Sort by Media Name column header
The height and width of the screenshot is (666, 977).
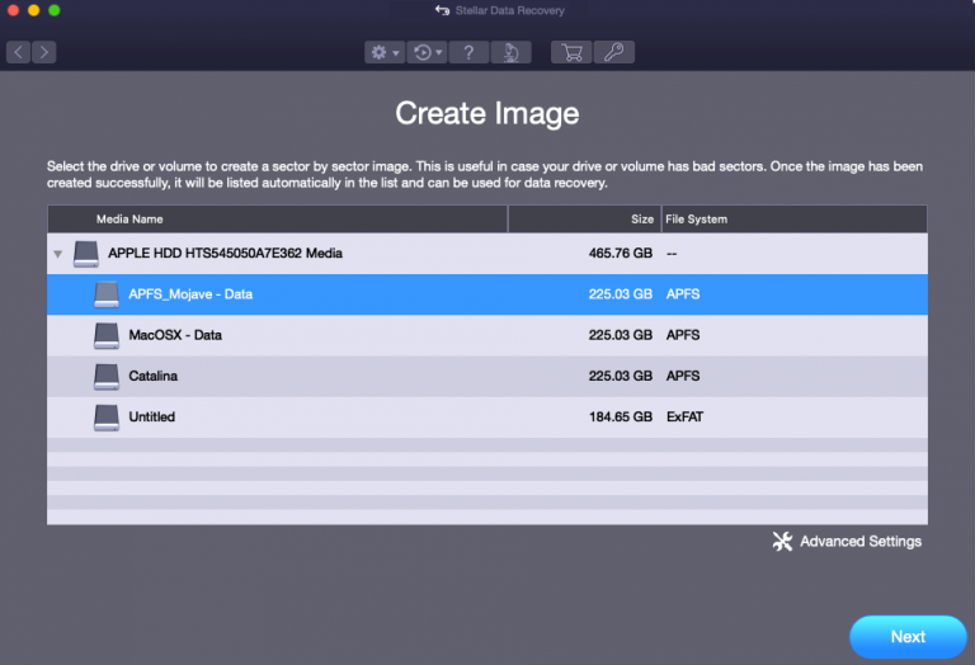click(130, 219)
